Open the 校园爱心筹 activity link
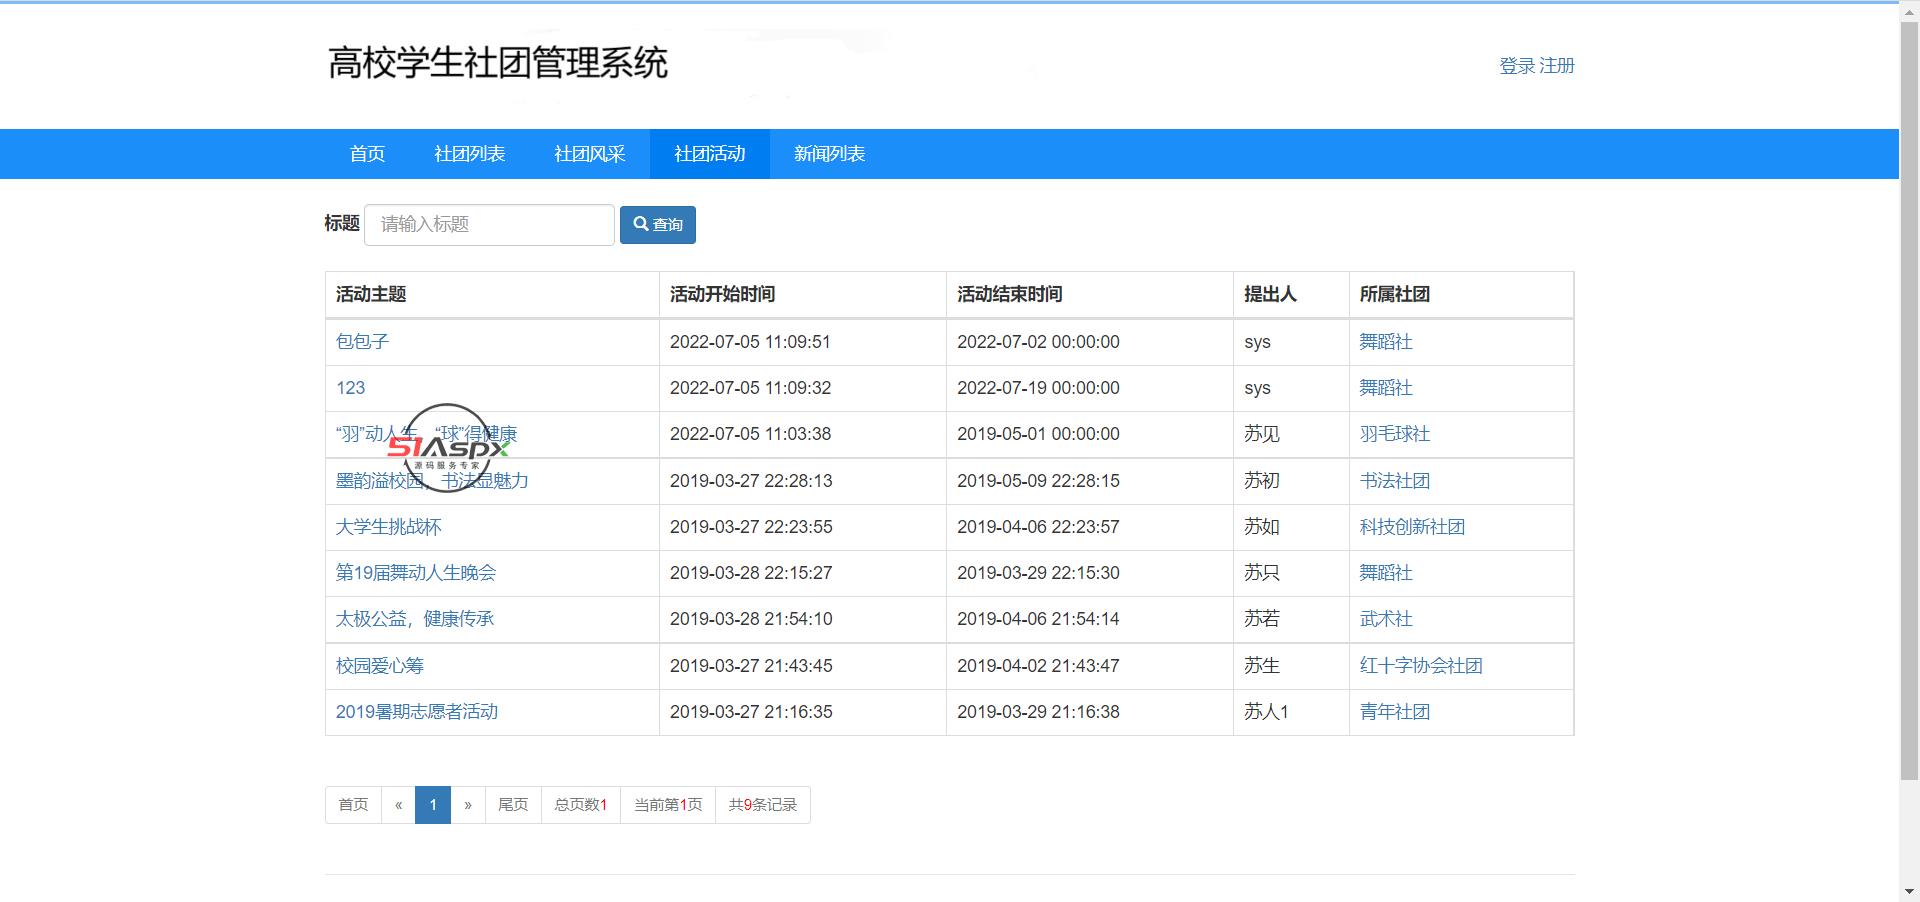Viewport: 1920px width, 902px height. 379,666
